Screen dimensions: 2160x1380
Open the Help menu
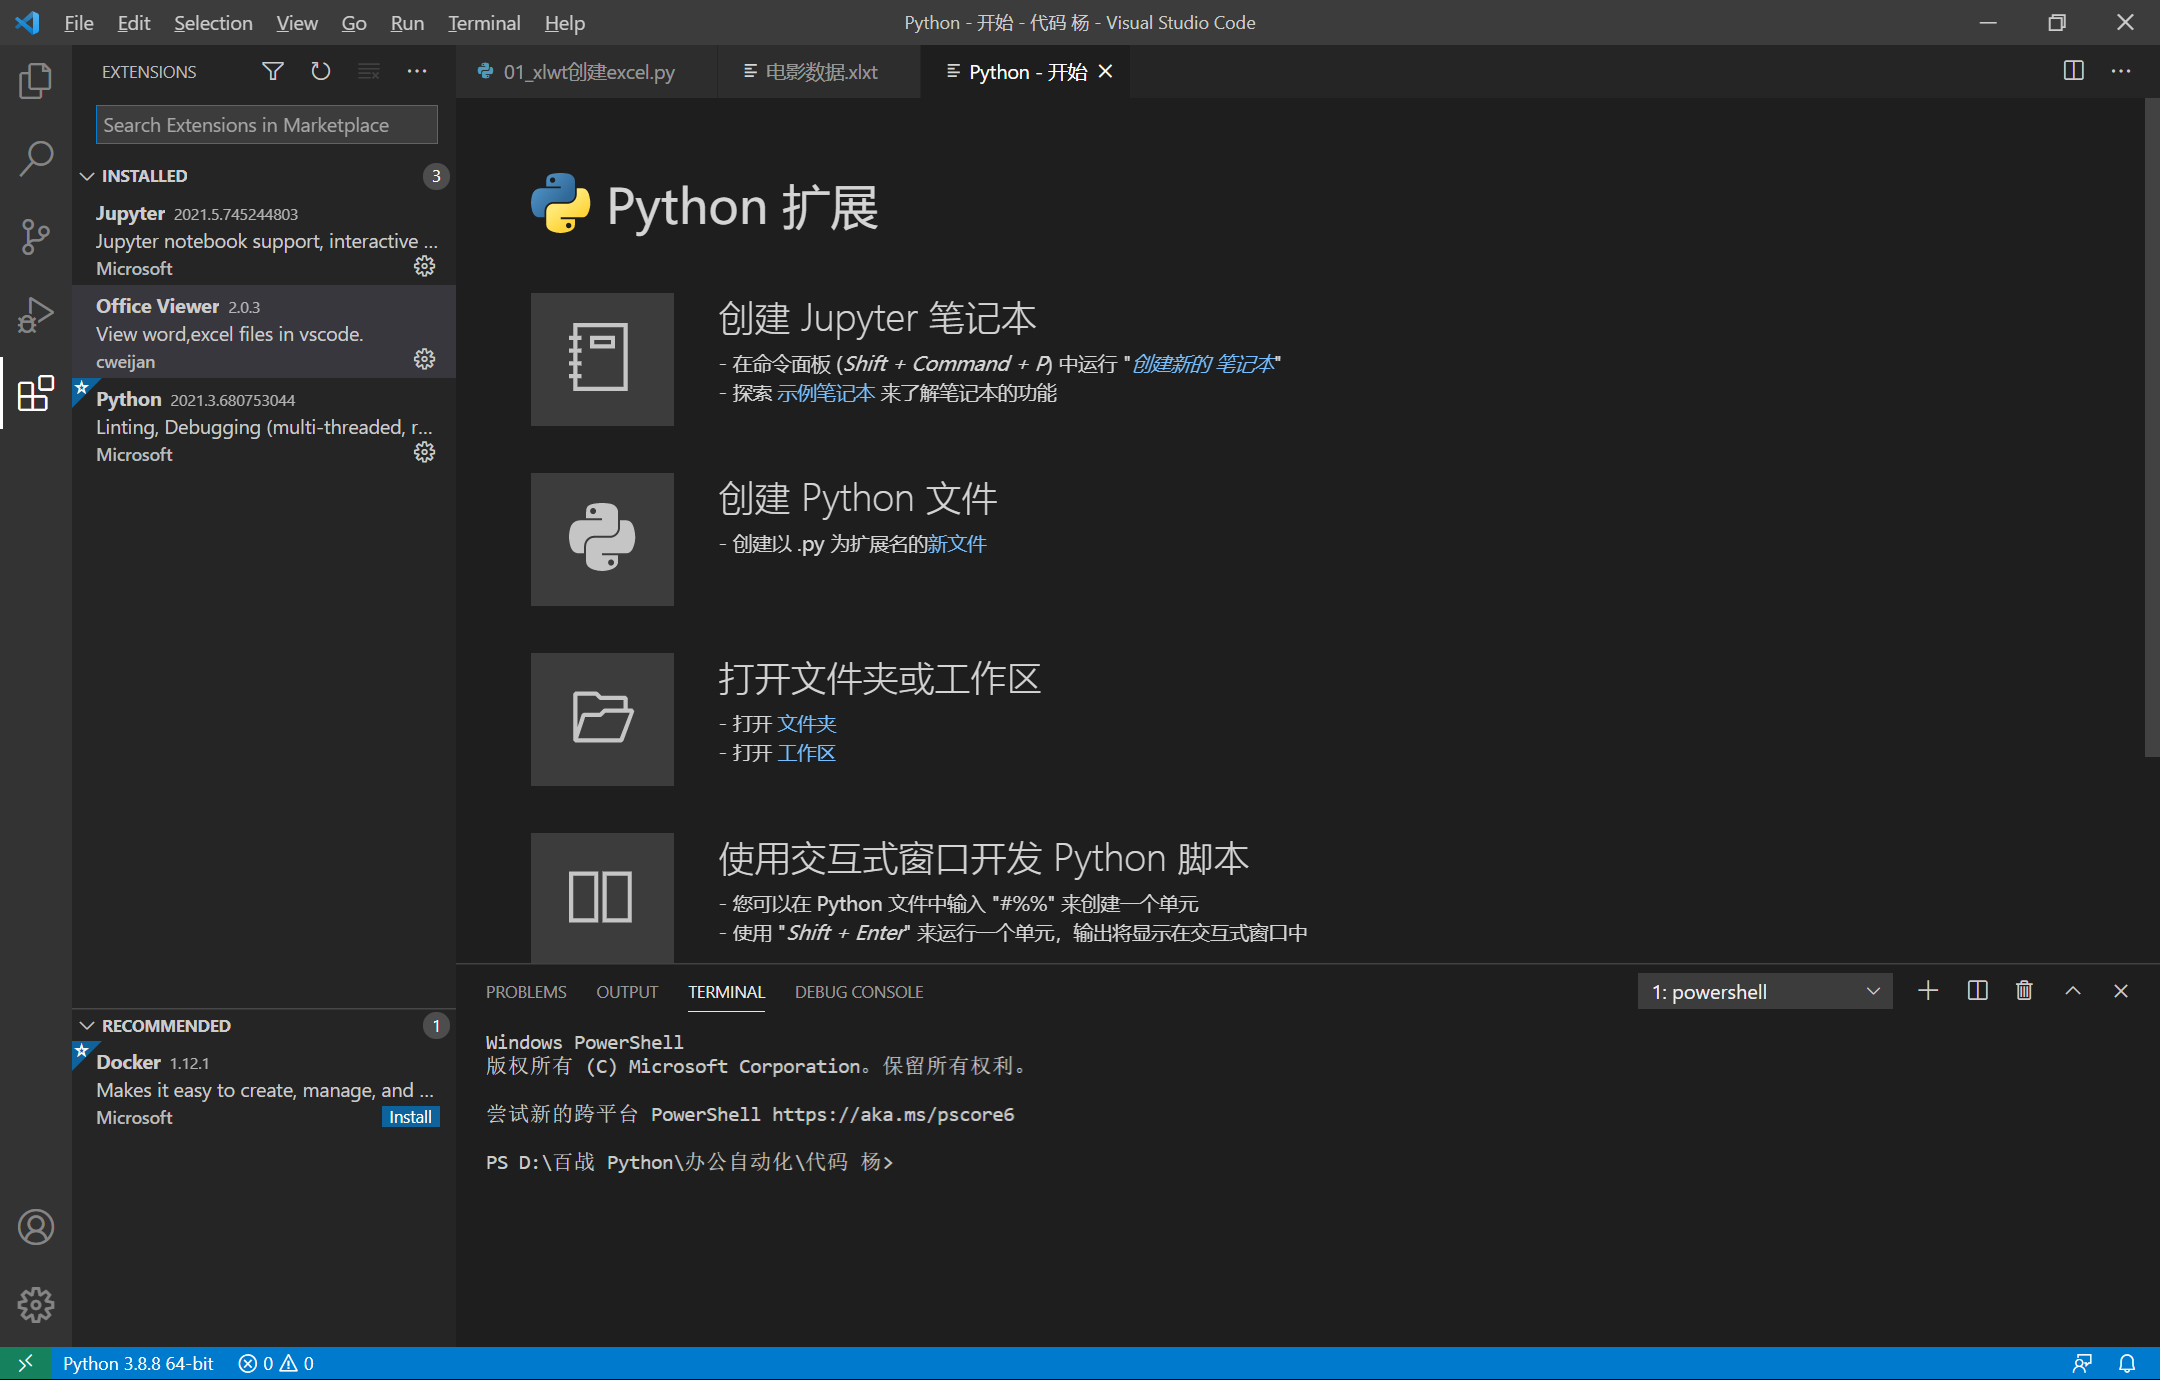click(565, 22)
